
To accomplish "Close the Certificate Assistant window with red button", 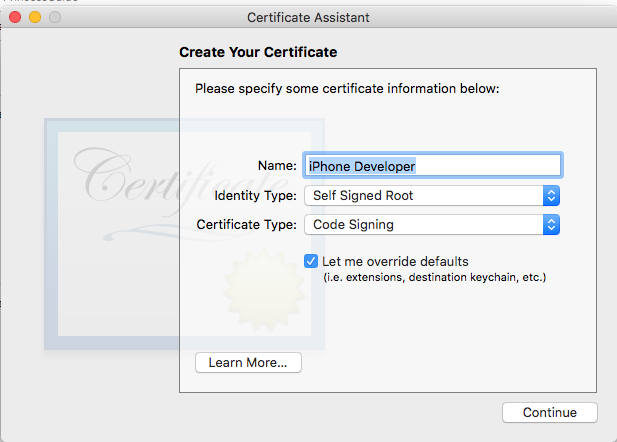I will click(15, 17).
